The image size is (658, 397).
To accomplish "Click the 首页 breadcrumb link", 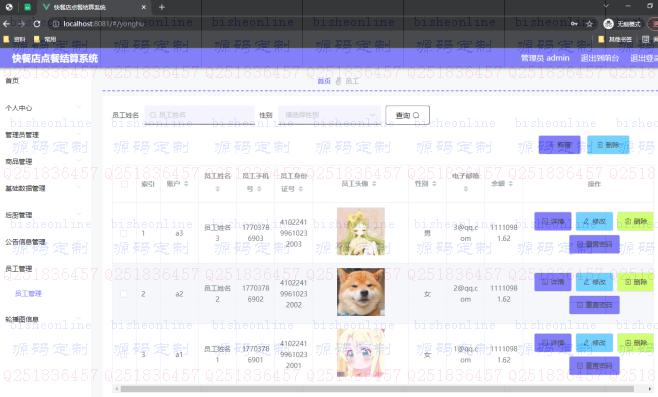I will tap(324, 81).
